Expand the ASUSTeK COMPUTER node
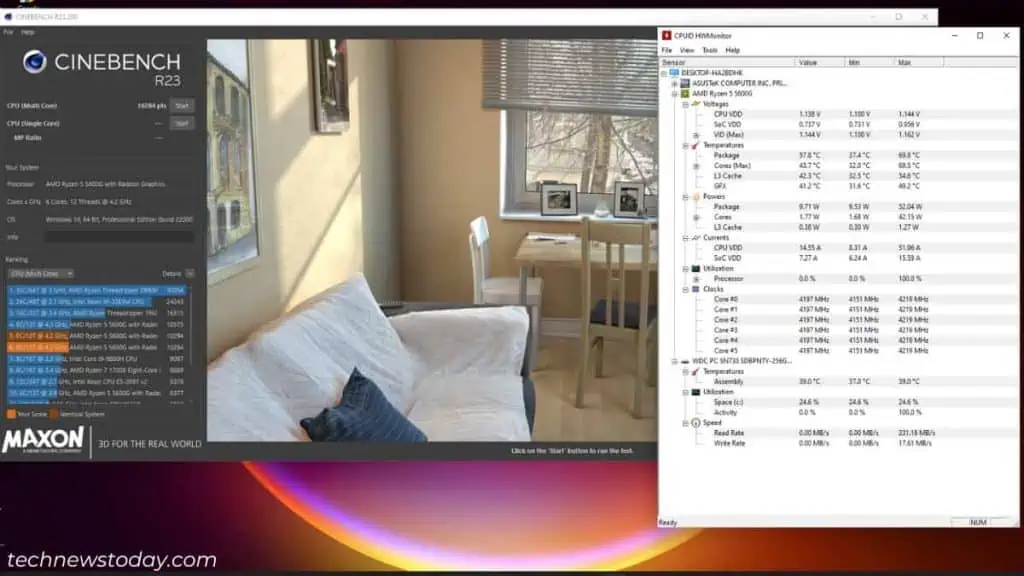The image size is (1024, 576). 675,84
